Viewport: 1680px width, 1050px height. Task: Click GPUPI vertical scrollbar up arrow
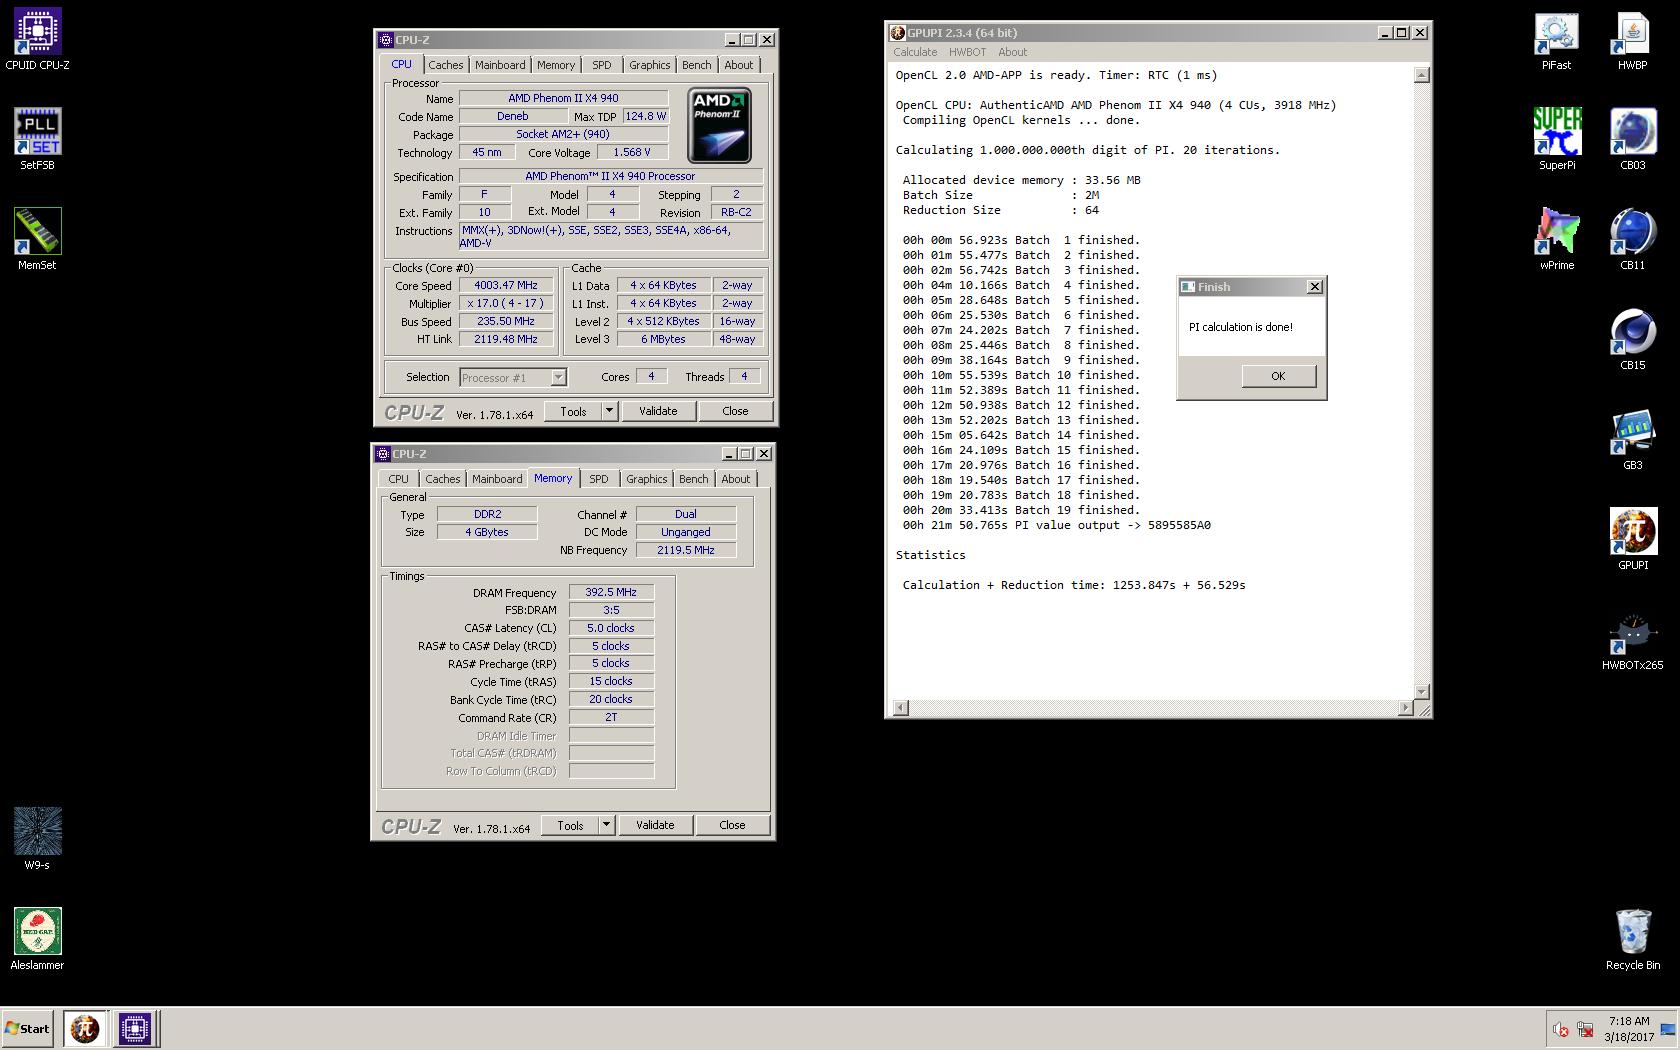(x=1422, y=75)
